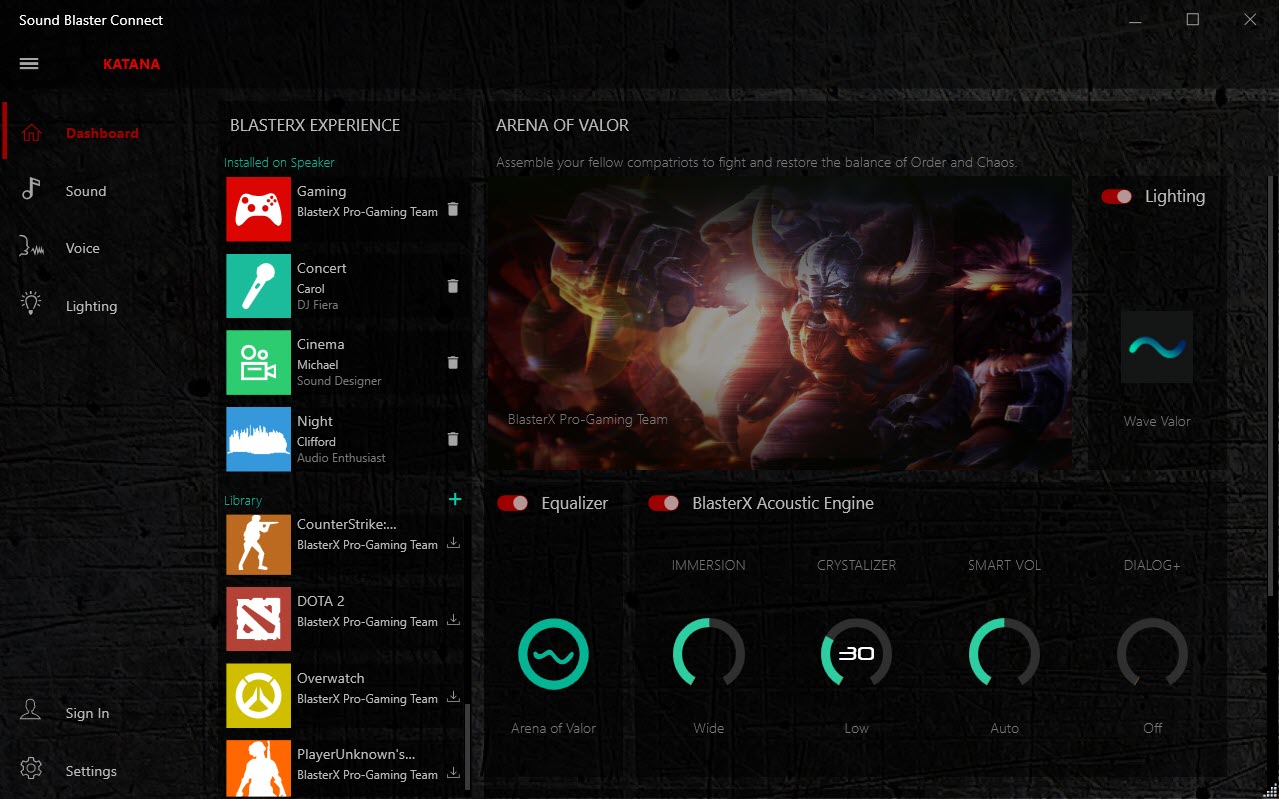Select the Cinema camera profile icon
The height and width of the screenshot is (799, 1279).
[x=258, y=362]
